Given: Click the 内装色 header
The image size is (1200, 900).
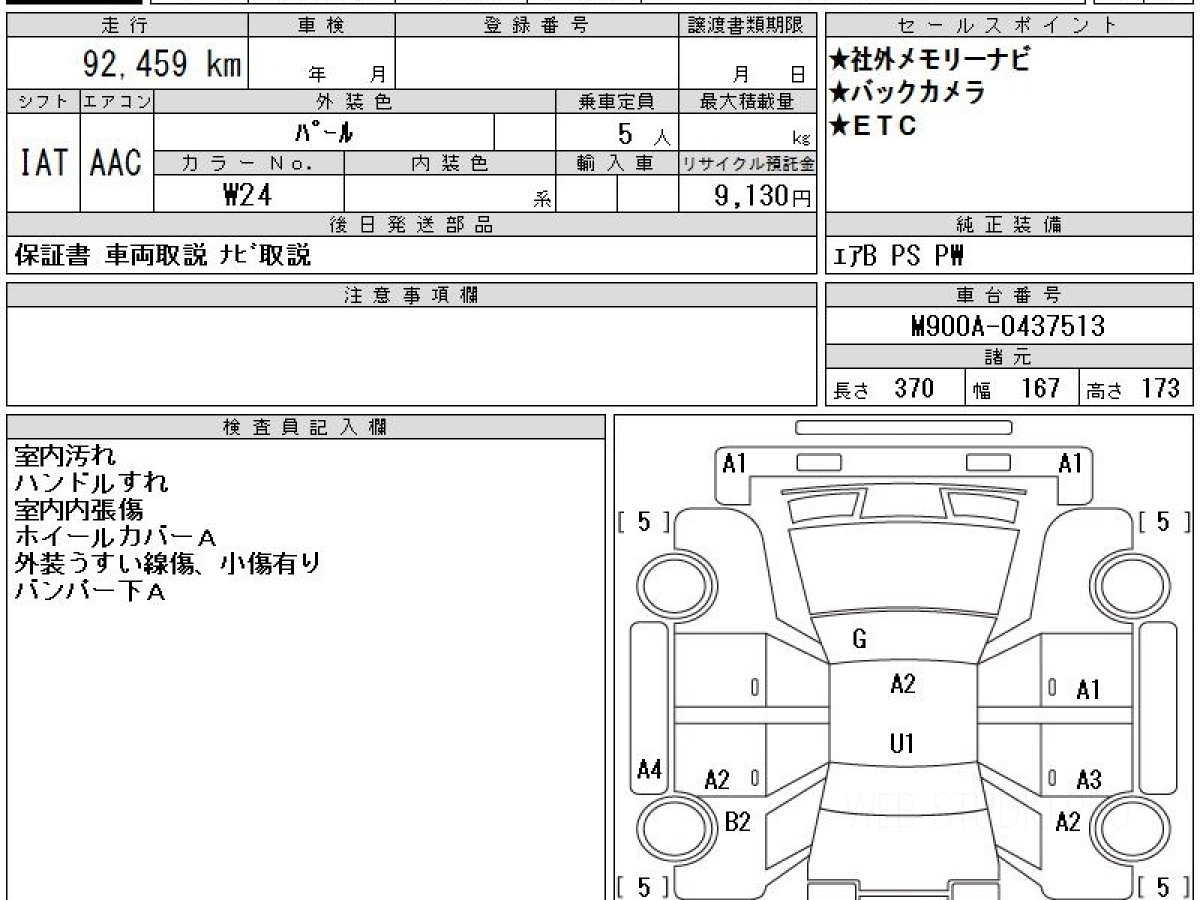Looking at the screenshot, I should coord(450,164).
